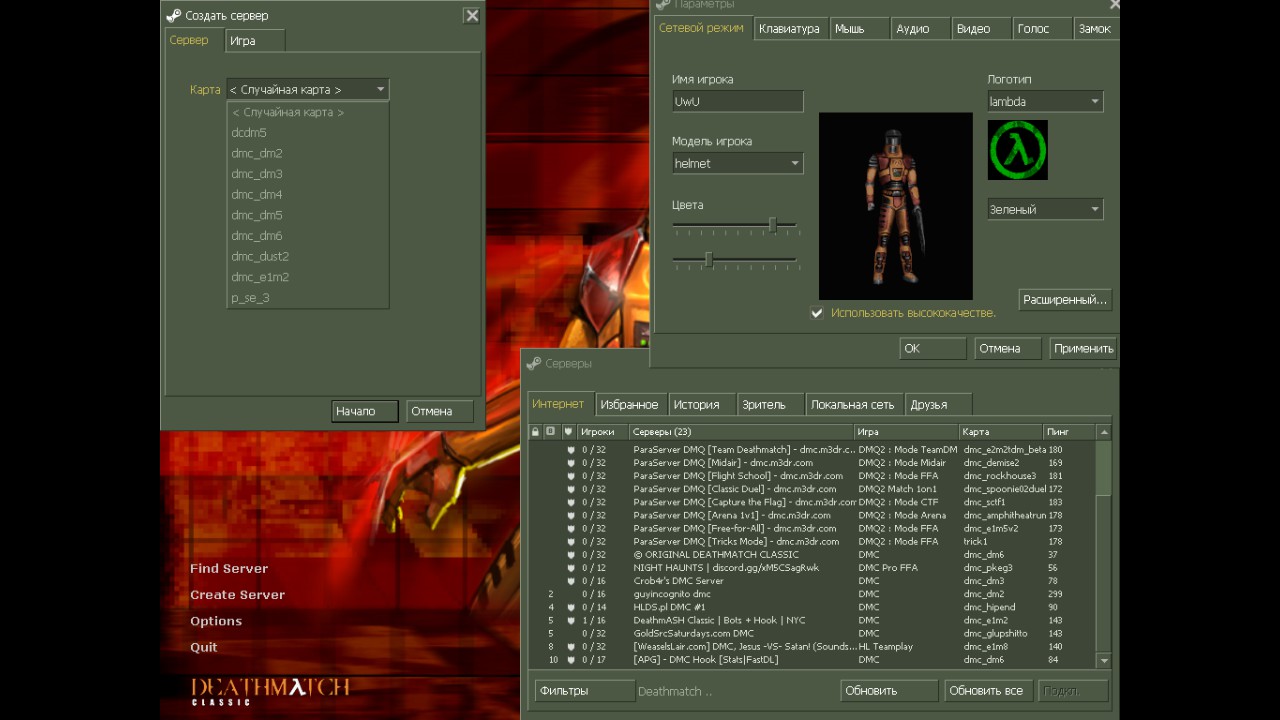This screenshot has height=720, width=1280.
Task: Click the password lock column header icon
Action: (x=535, y=432)
